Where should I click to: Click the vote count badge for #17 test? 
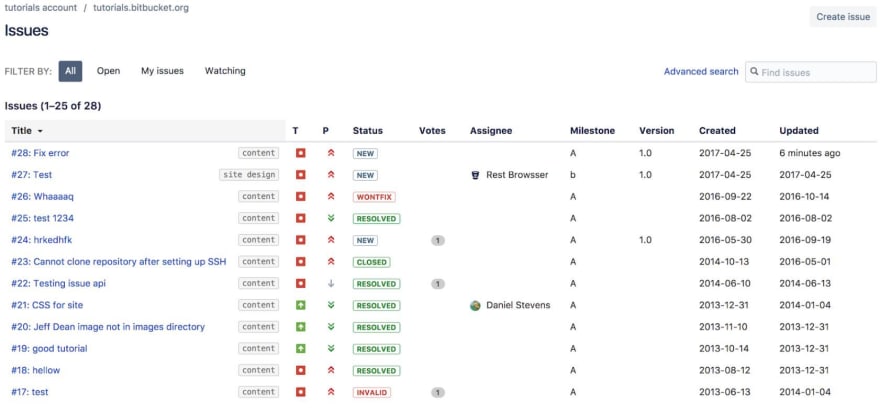[x=438, y=392]
